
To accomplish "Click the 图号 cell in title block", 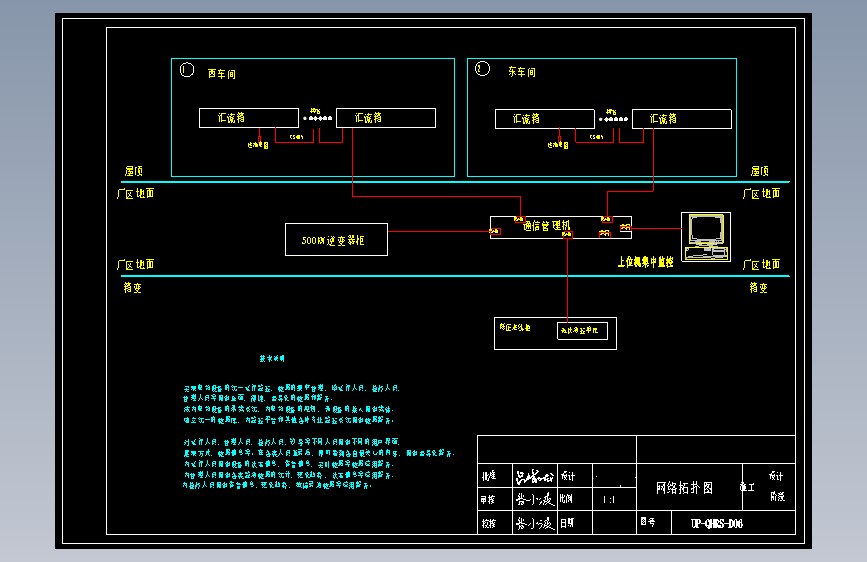I will pyautogui.click(x=654, y=522).
